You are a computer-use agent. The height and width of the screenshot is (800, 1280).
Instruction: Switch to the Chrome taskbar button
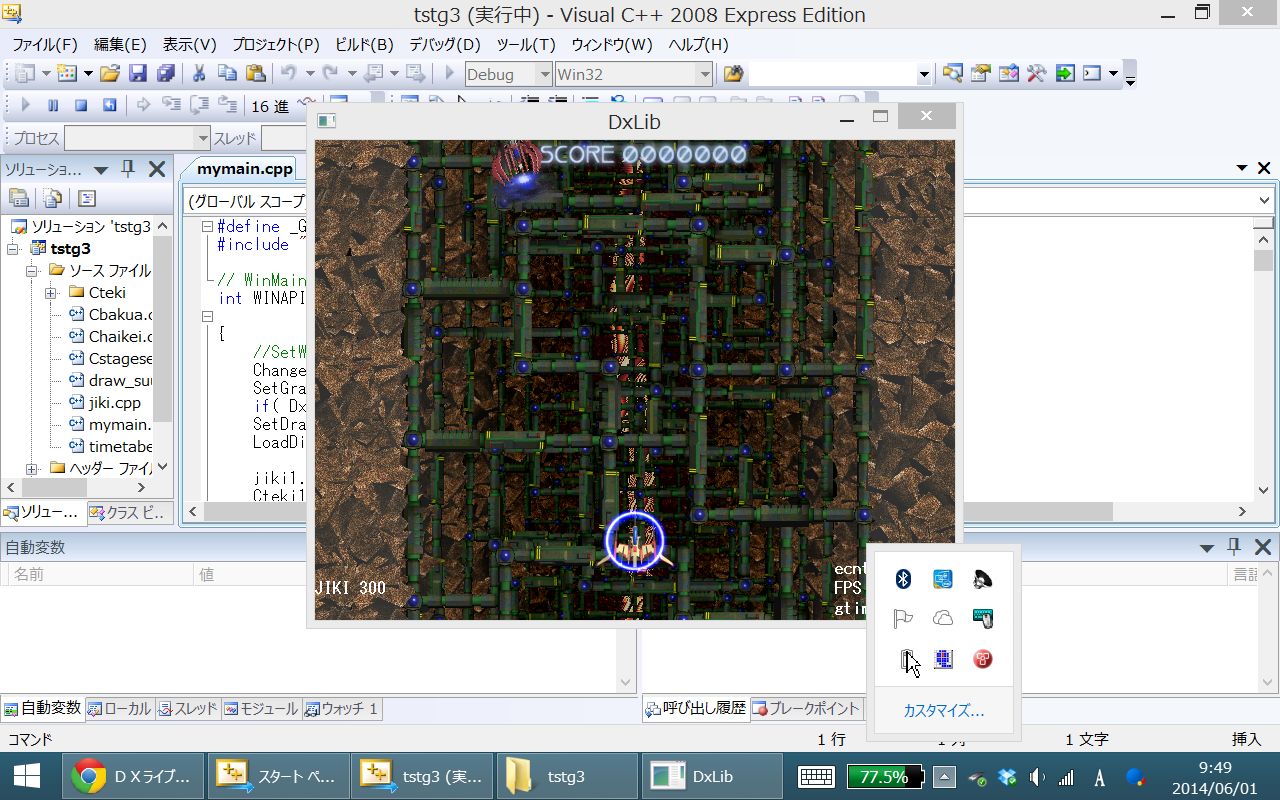point(133,777)
